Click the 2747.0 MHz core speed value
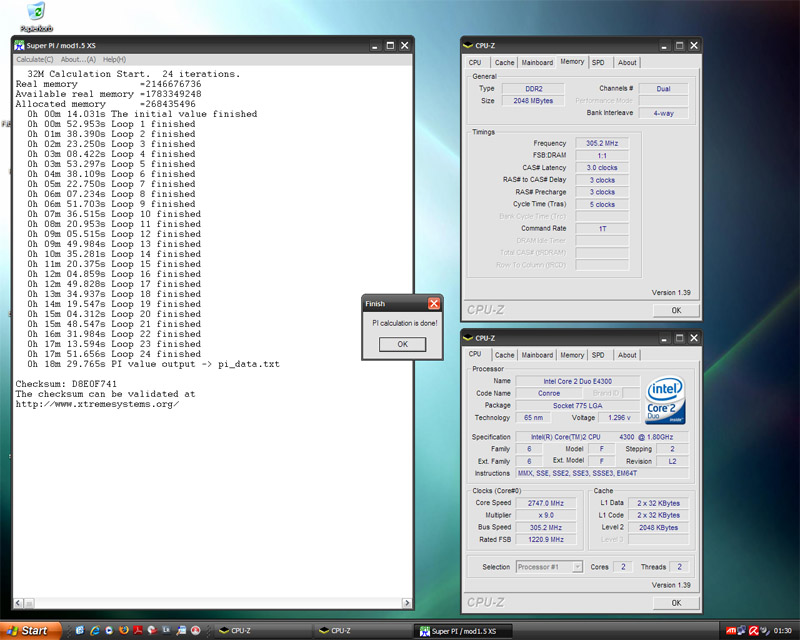The image size is (800, 640). (x=546, y=503)
